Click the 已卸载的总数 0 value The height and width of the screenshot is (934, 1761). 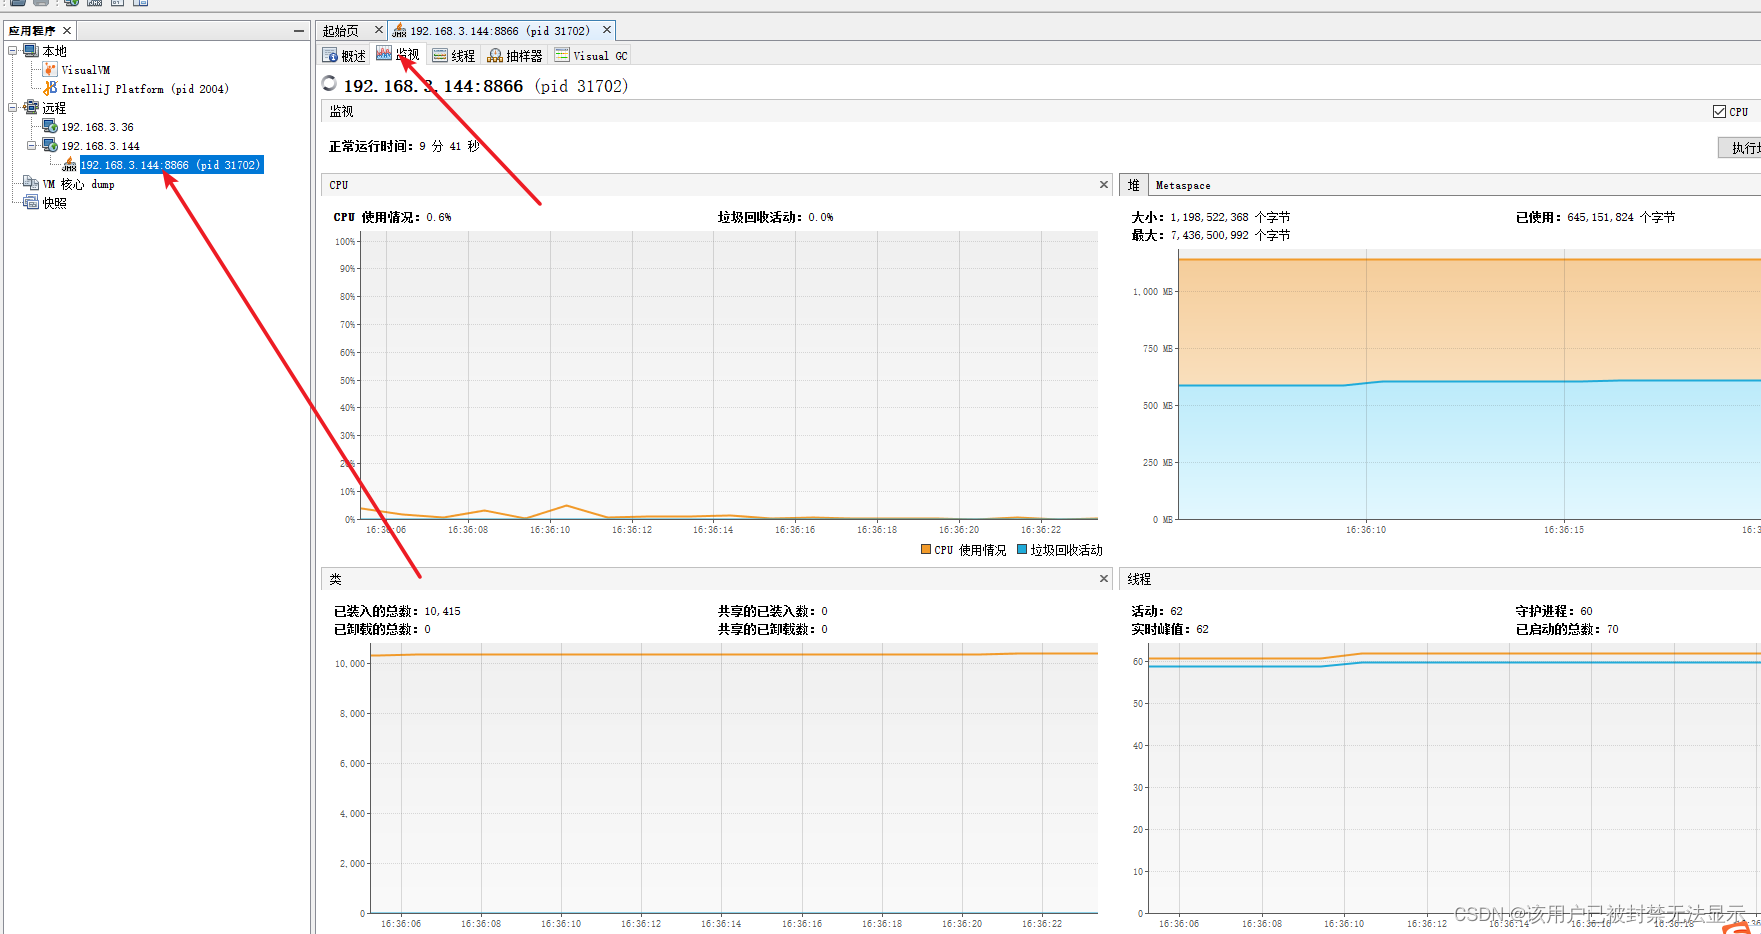coord(427,629)
